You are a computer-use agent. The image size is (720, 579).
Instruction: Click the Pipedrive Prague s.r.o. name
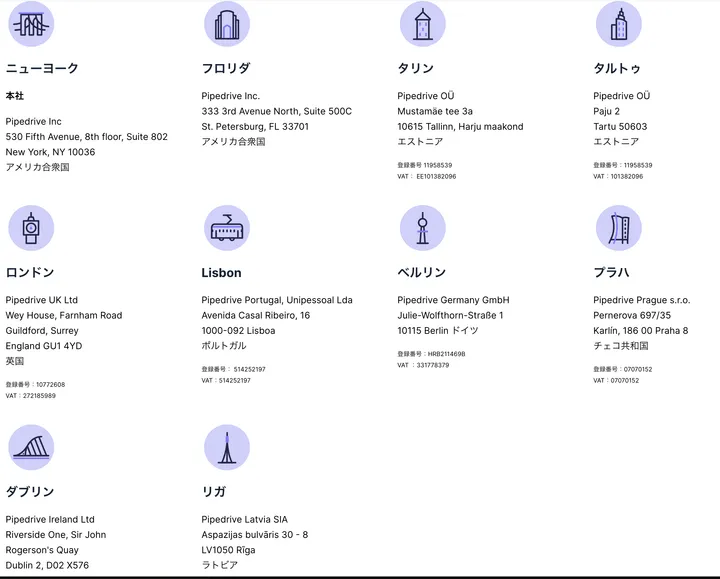(642, 300)
